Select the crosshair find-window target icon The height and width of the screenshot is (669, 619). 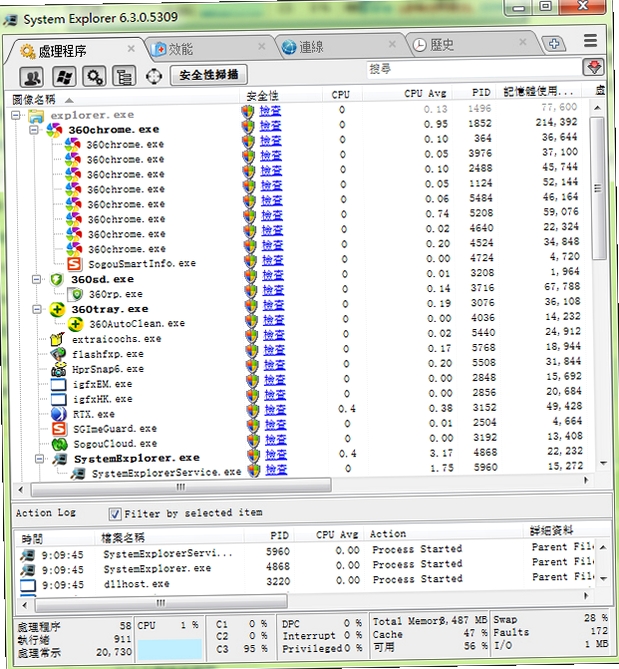pyautogui.click(x=154, y=76)
